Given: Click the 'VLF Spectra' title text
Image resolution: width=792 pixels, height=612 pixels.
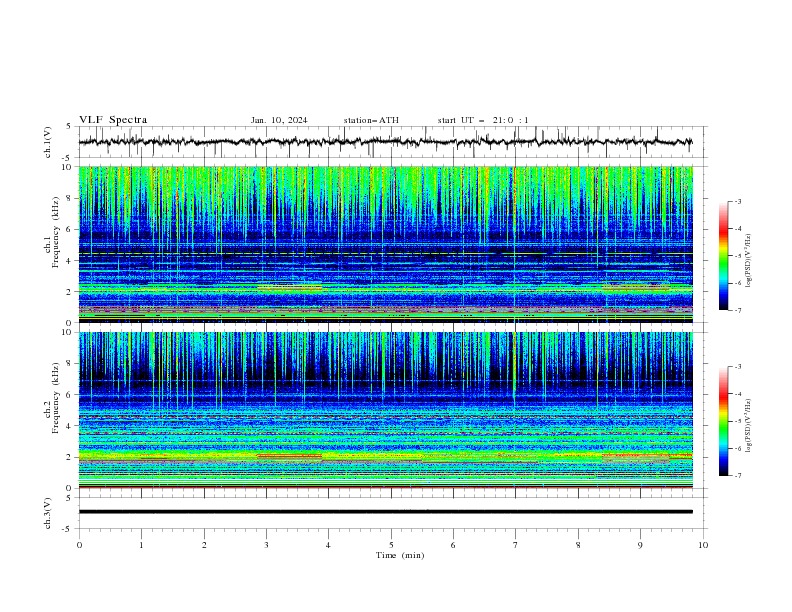Looking at the screenshot, I should [x=113, y=120].
